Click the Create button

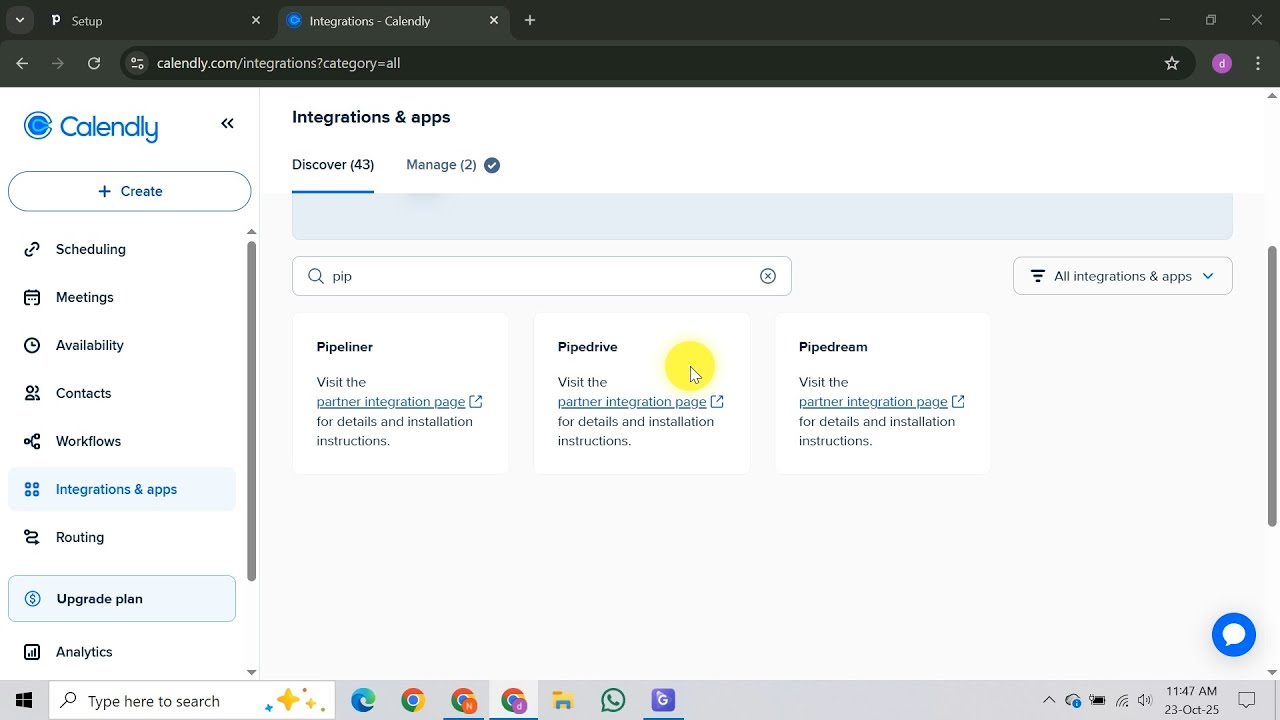[x=130, y=191]
